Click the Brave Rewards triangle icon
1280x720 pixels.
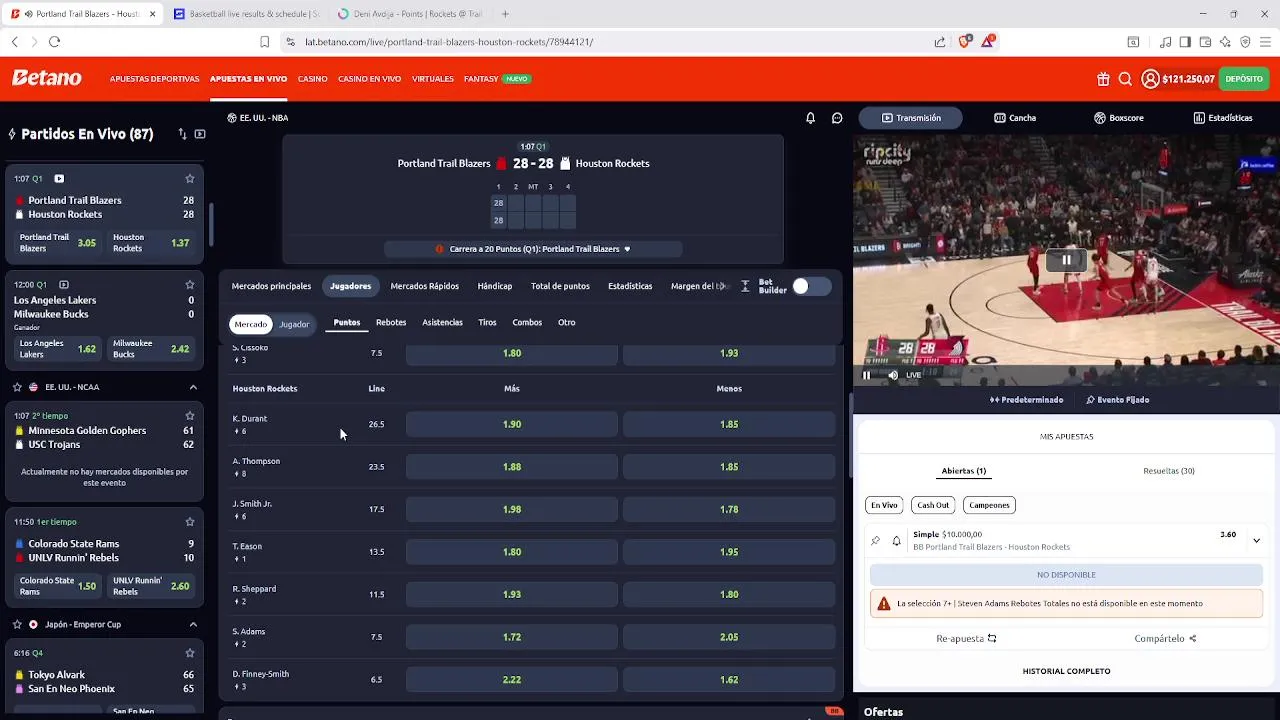(988, 41)
